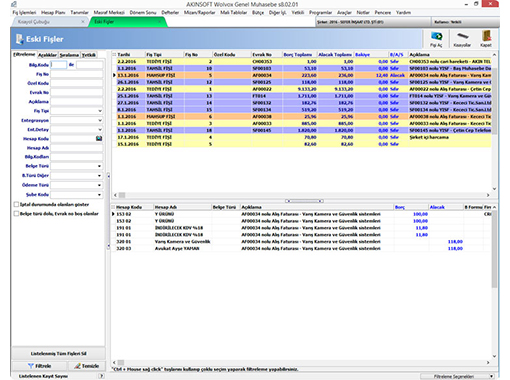This screenshot has height=380, width=510.
Task: Click the Temizle button
Action: 86,366
